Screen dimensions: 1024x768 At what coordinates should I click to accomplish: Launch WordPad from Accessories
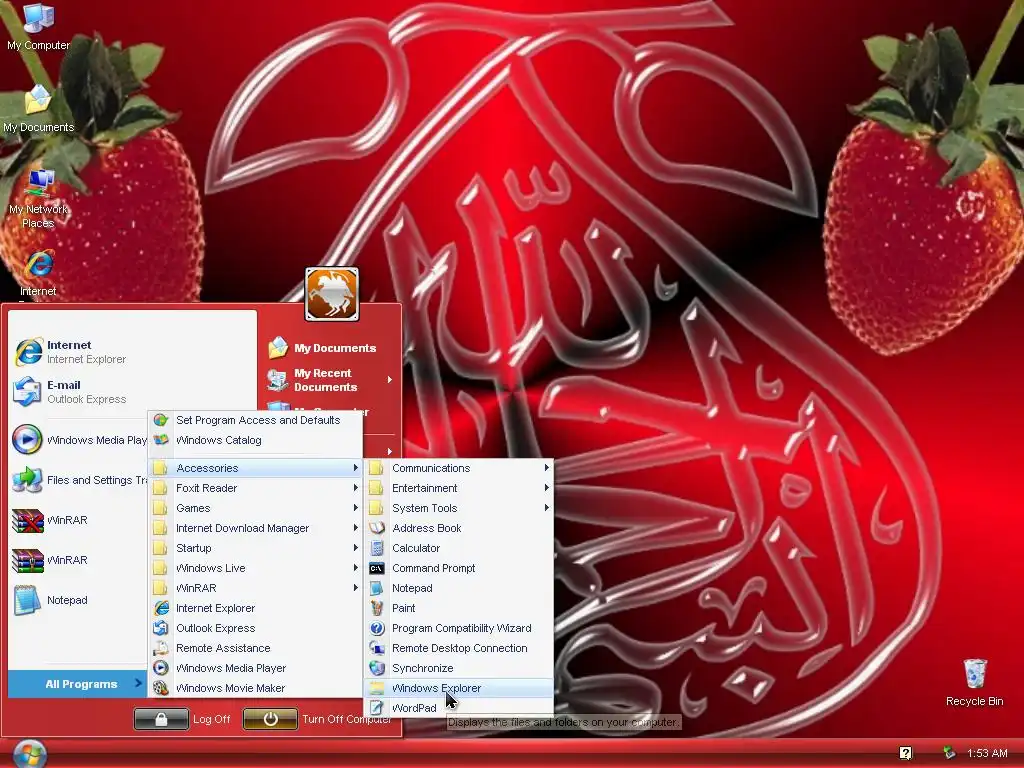[x=459, y=708]
